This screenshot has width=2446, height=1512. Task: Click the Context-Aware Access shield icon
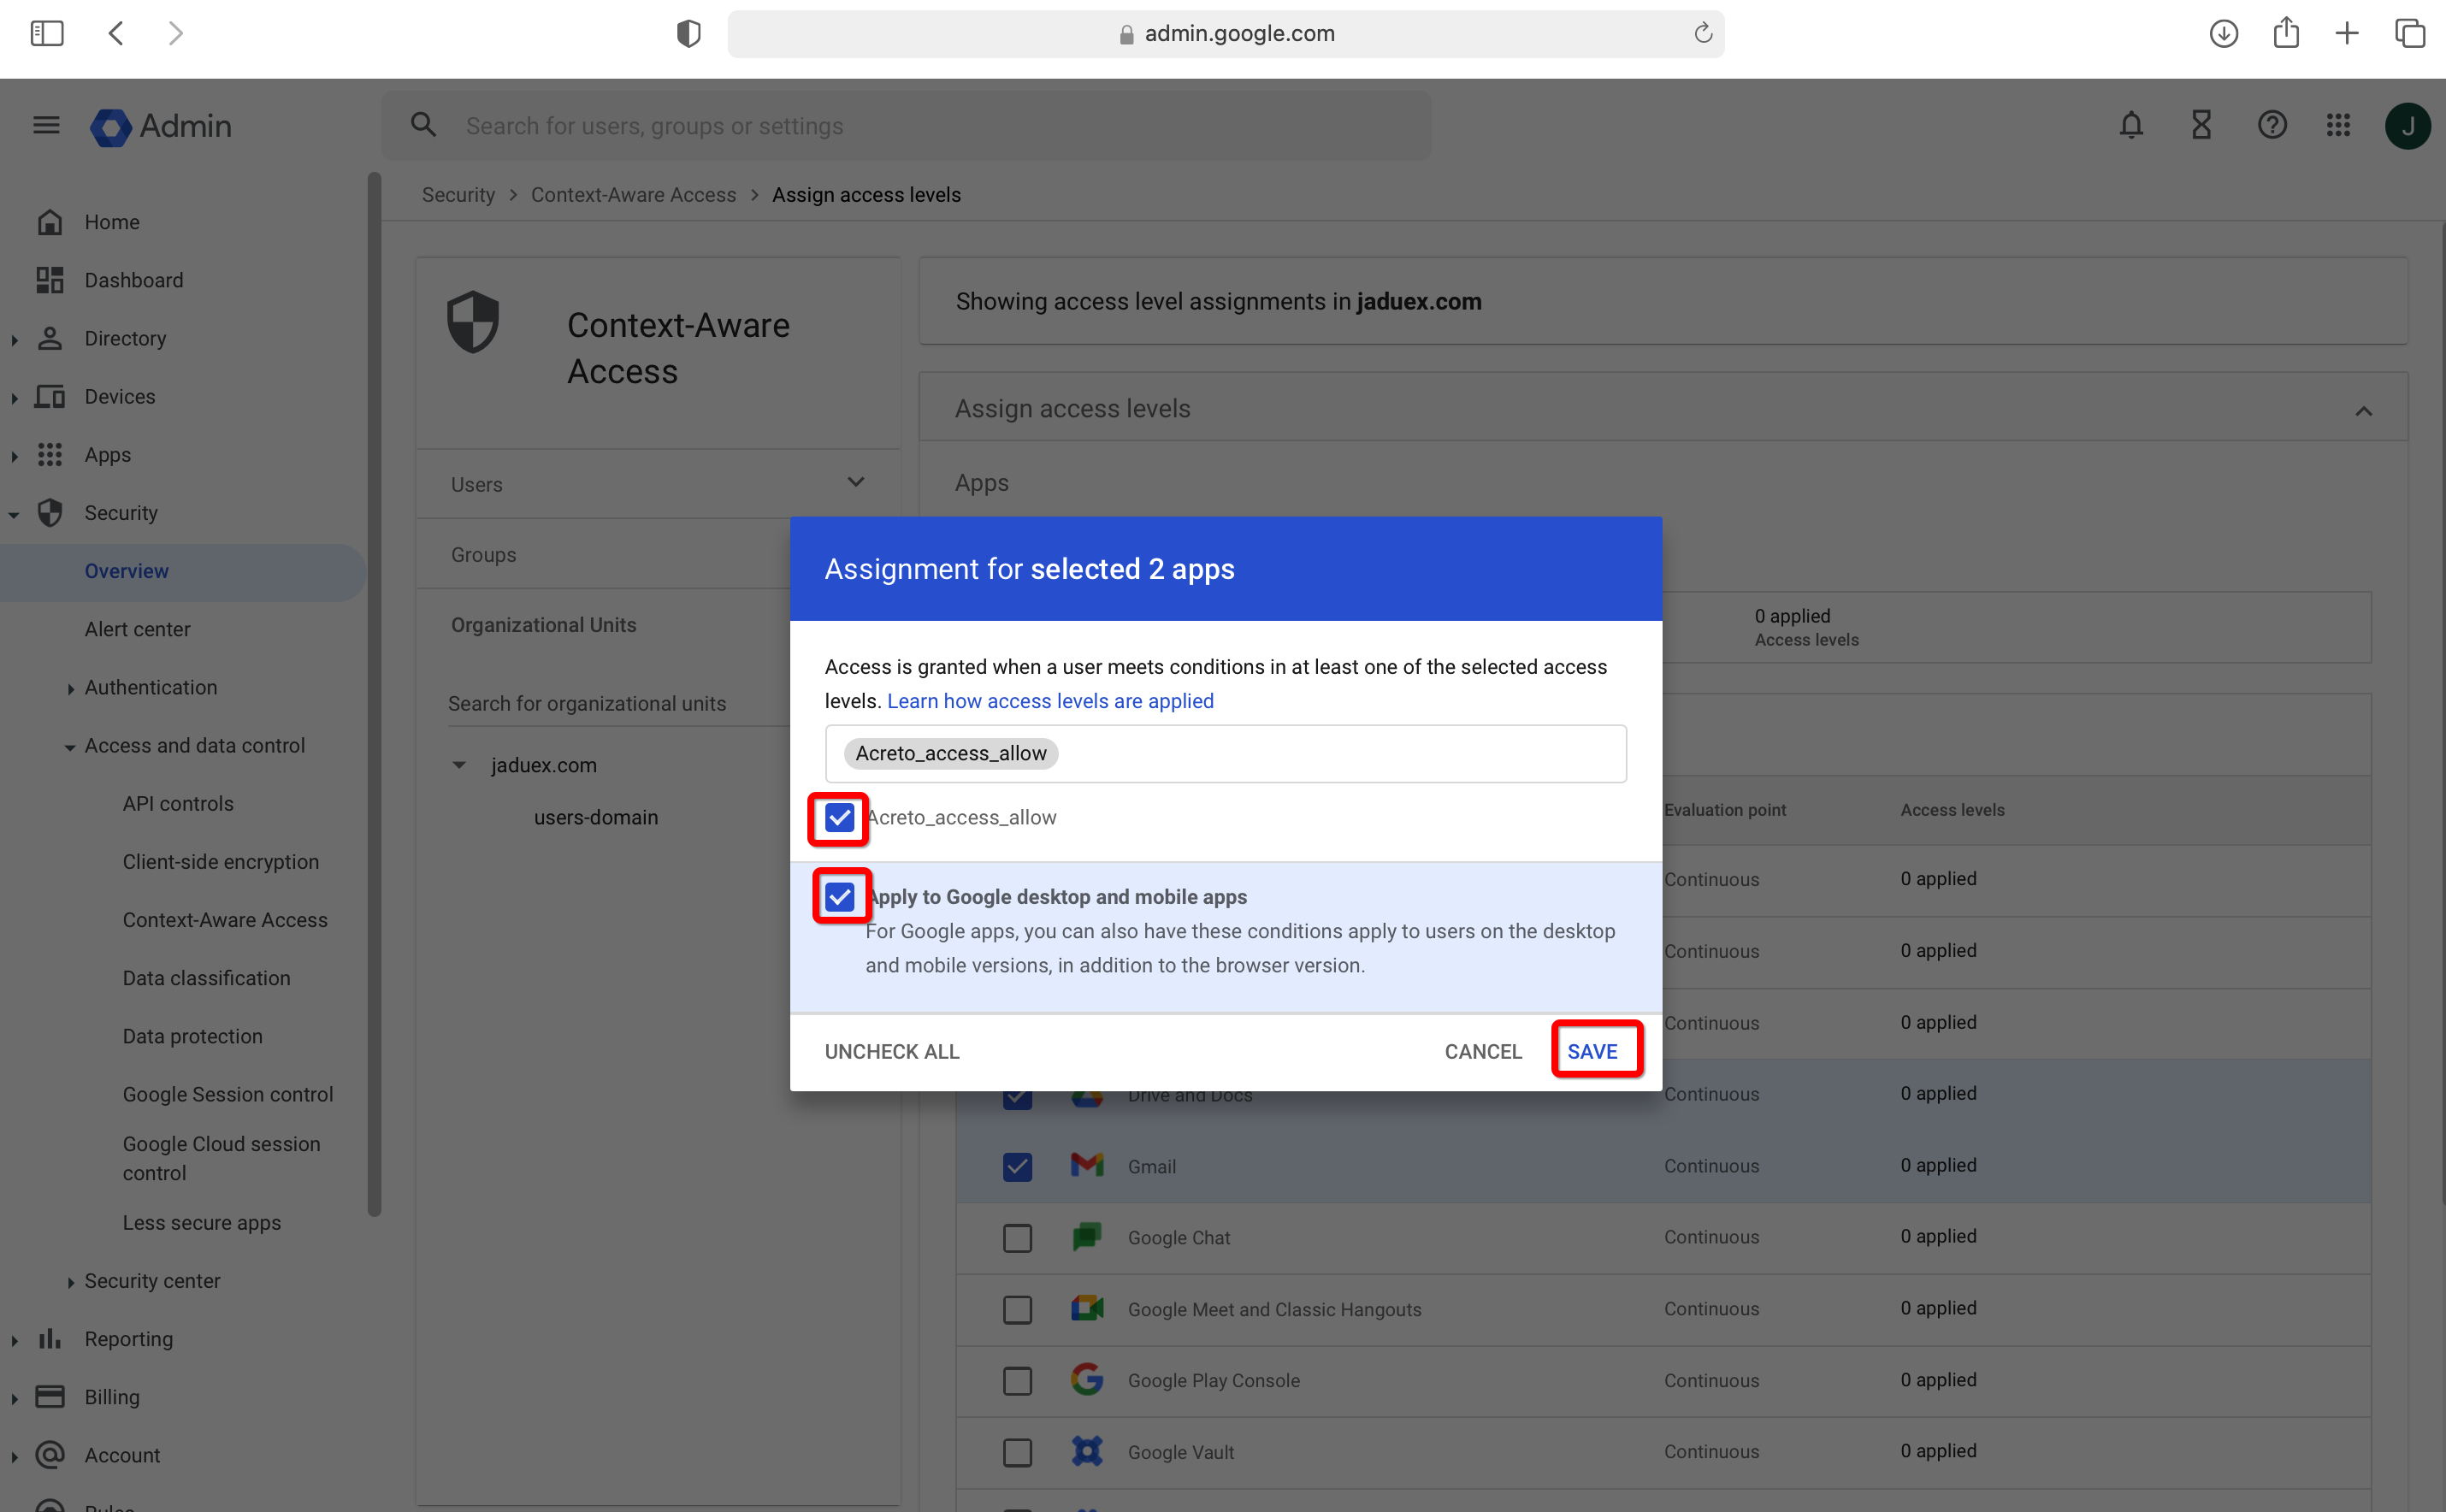472,322
